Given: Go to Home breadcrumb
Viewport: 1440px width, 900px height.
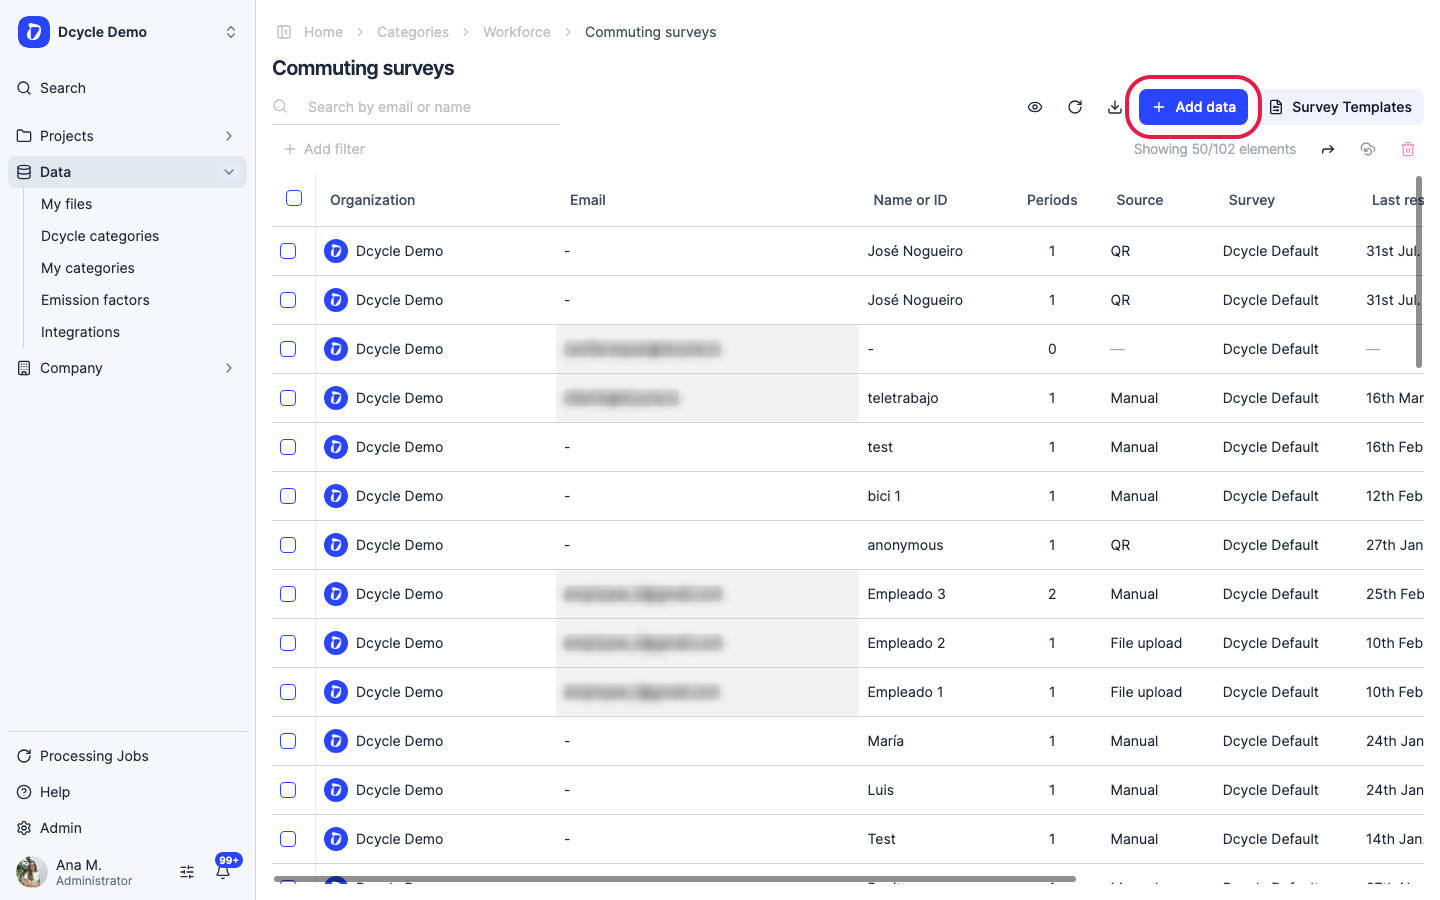Looking at the screenshot, I should pos(323,32).
